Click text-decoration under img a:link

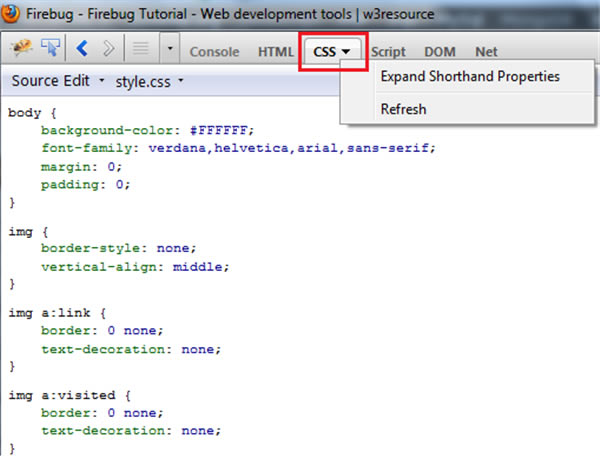pyautogui.click(x=103, y=349)
